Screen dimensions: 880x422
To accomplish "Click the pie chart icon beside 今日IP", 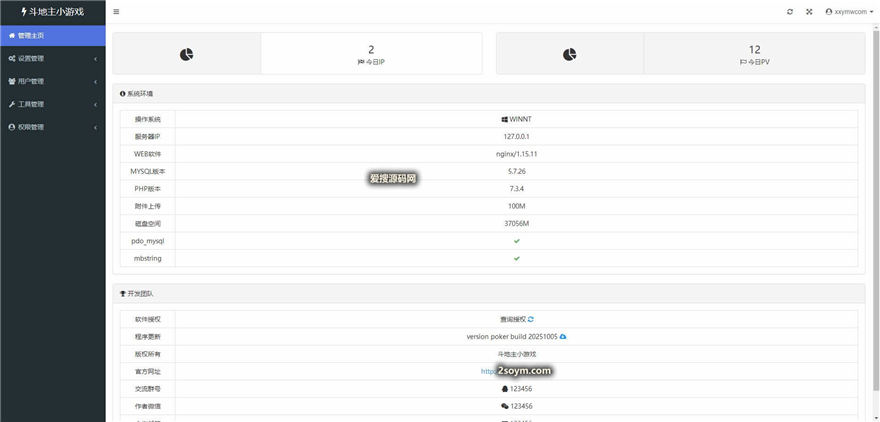I will pos(186,54).
